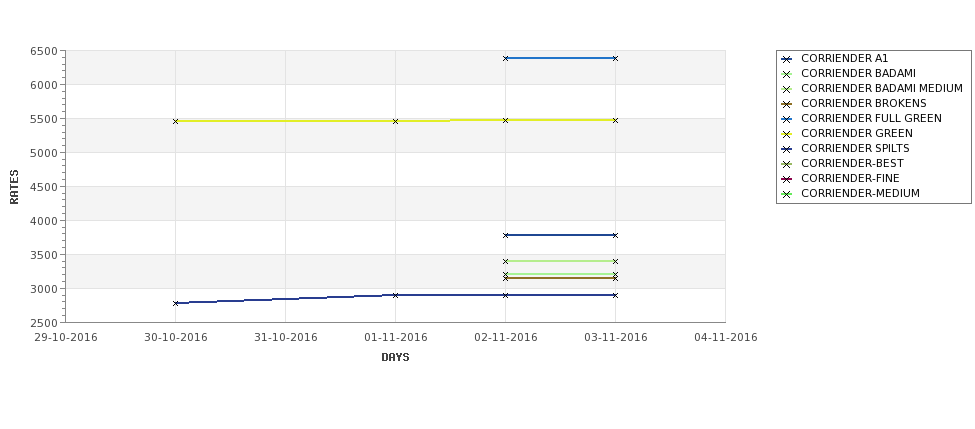Click the FULL GREEN data point on 03-11-2016
975x429 pixels.
pos(616,58)
